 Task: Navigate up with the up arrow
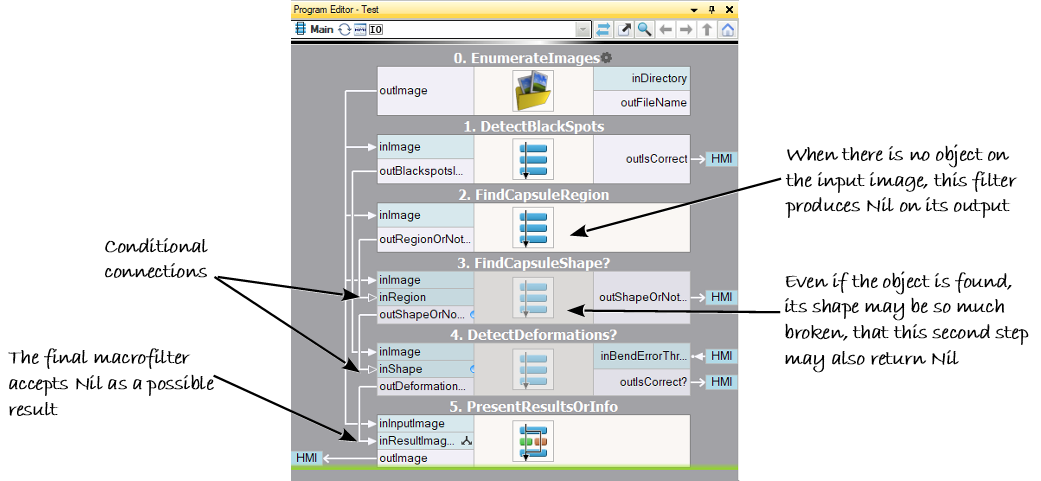click(707, 30)
